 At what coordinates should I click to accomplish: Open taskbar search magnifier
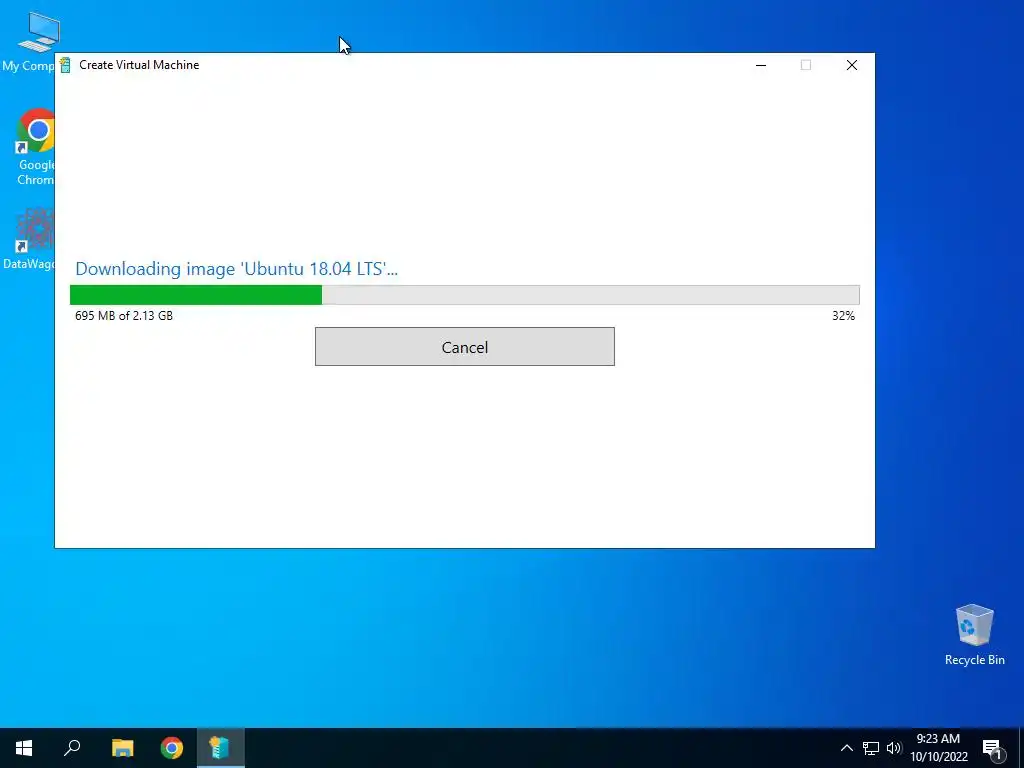pyautogui.click(x=72, y=748)
